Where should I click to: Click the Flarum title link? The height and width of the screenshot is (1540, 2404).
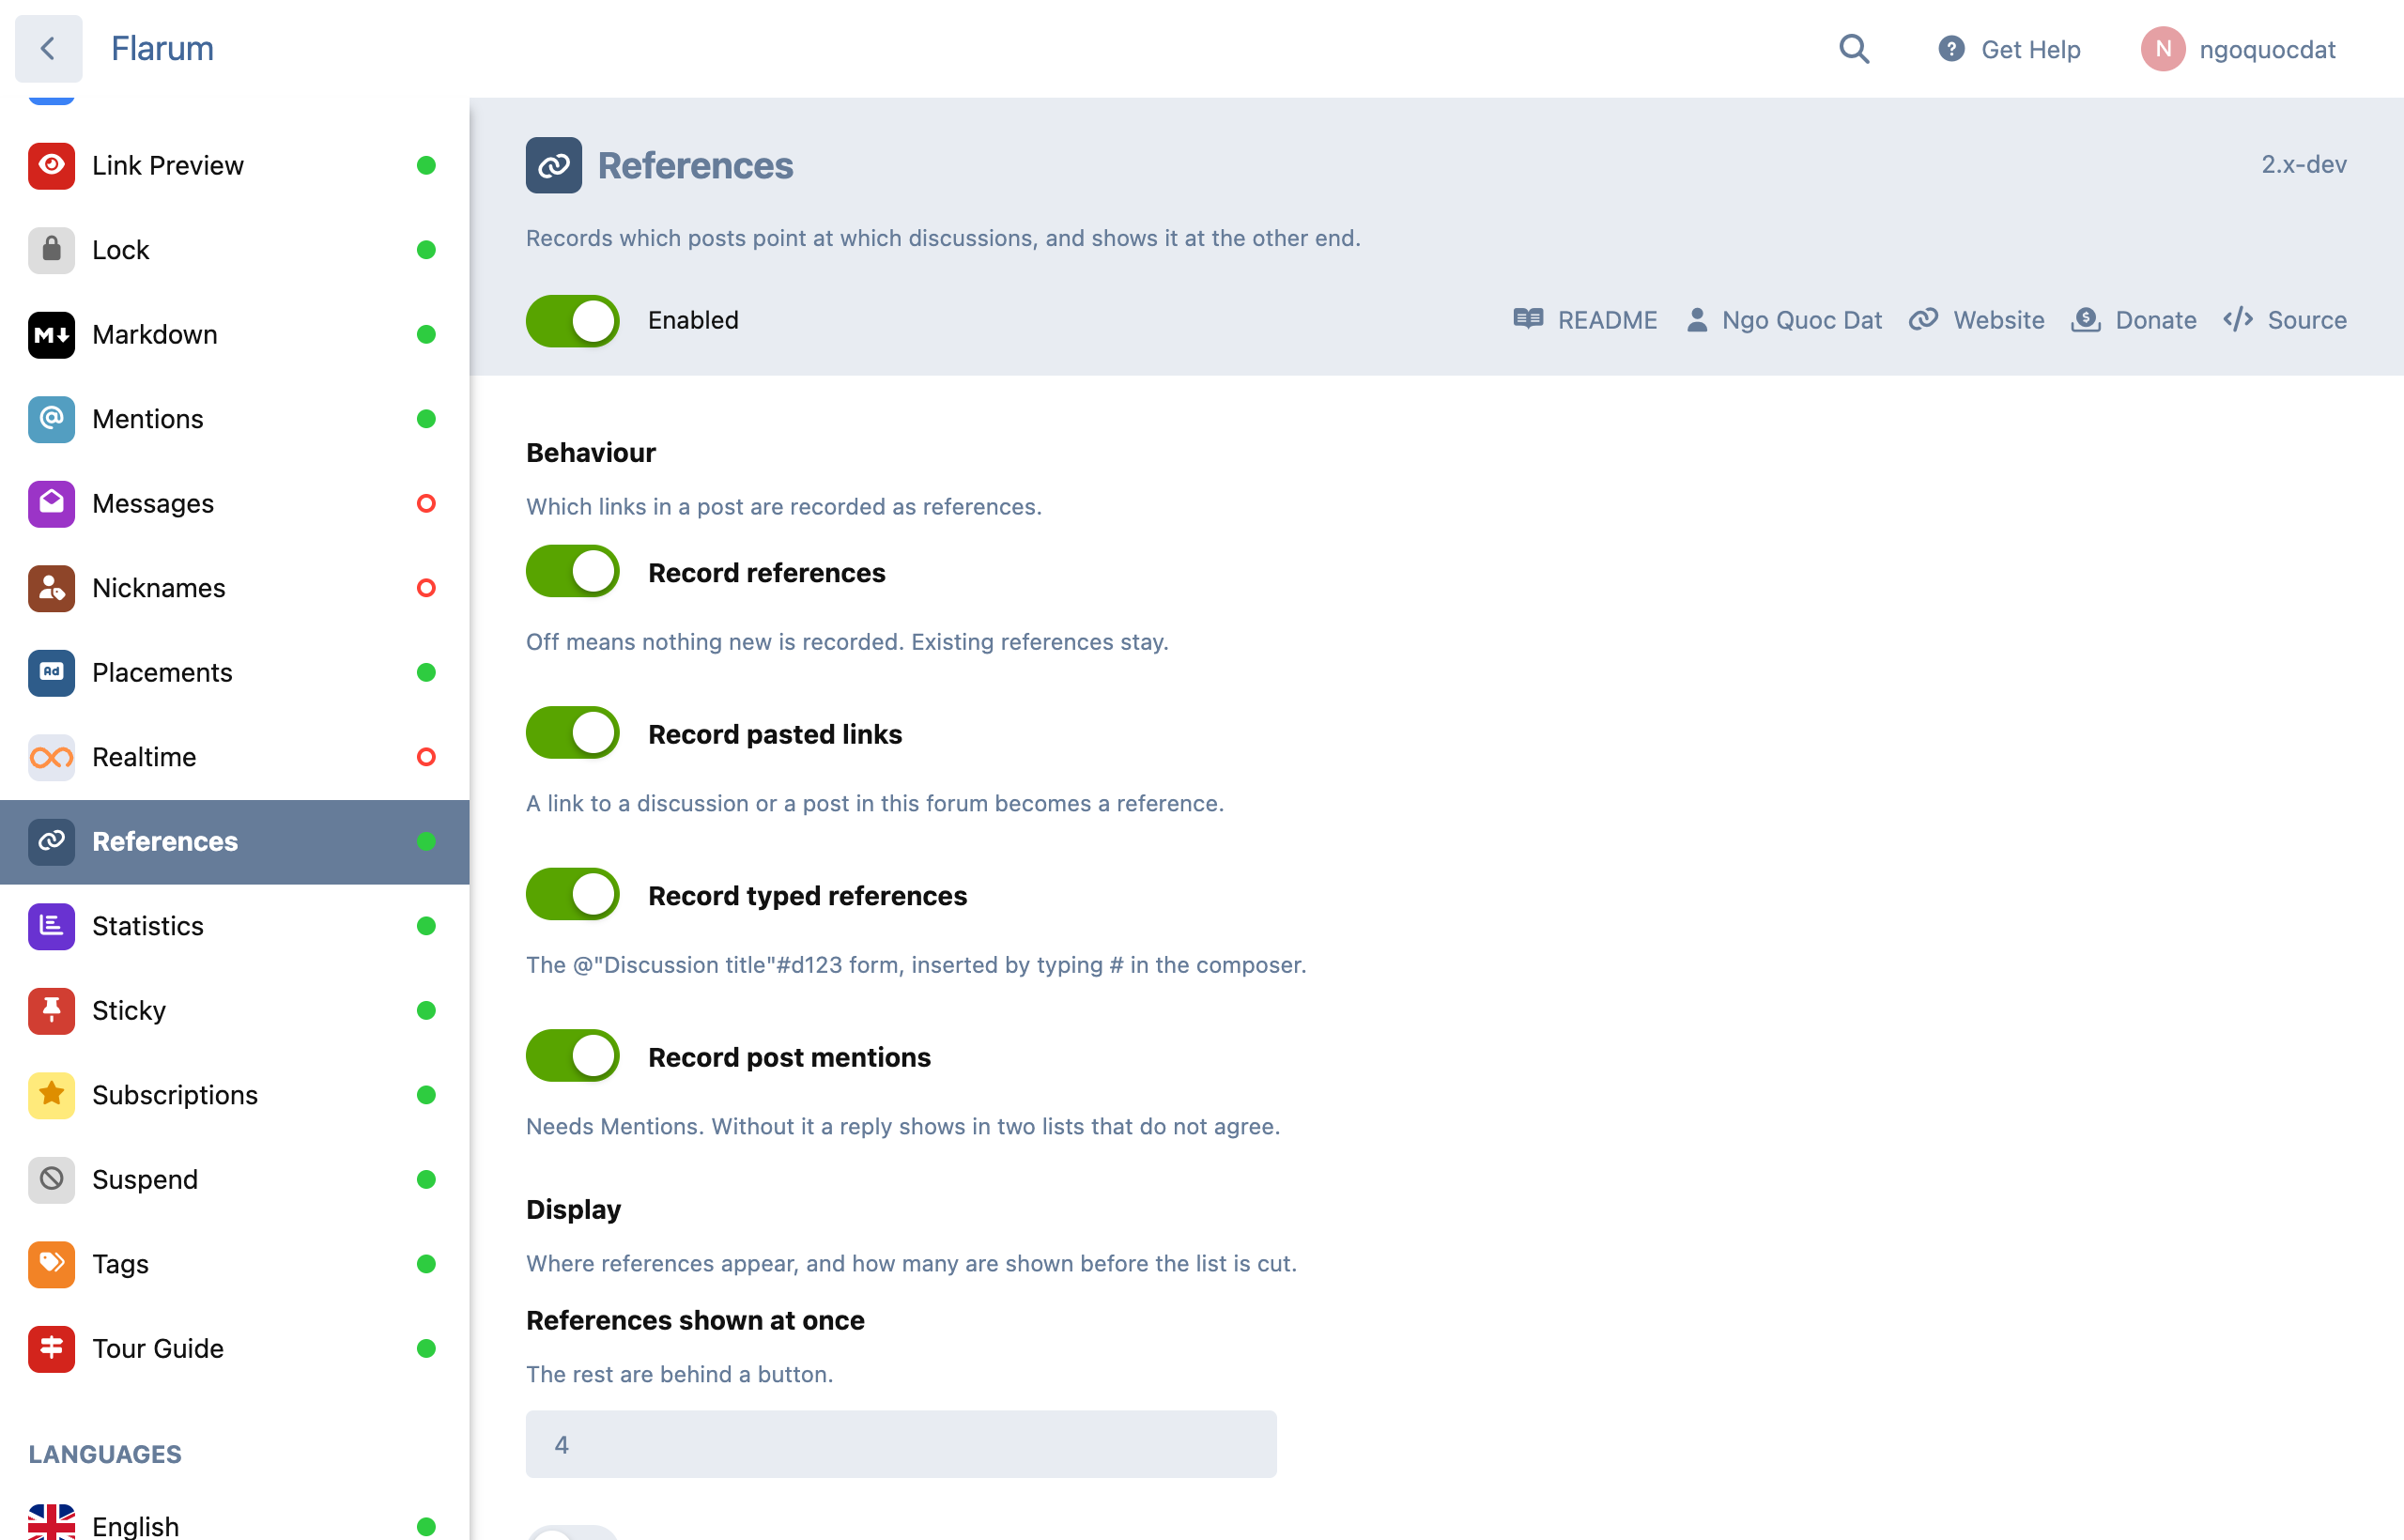162,48
